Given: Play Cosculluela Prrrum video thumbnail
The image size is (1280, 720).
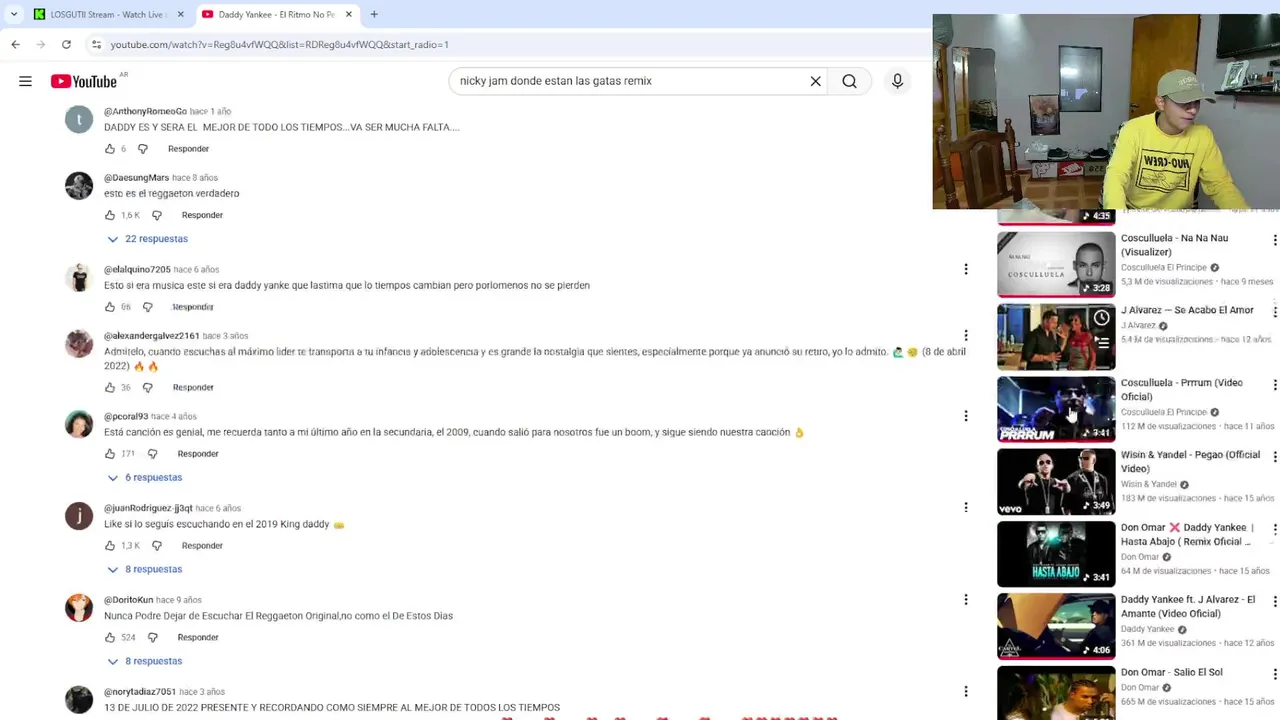Looking at the screenshot, I should (1056, 409).
